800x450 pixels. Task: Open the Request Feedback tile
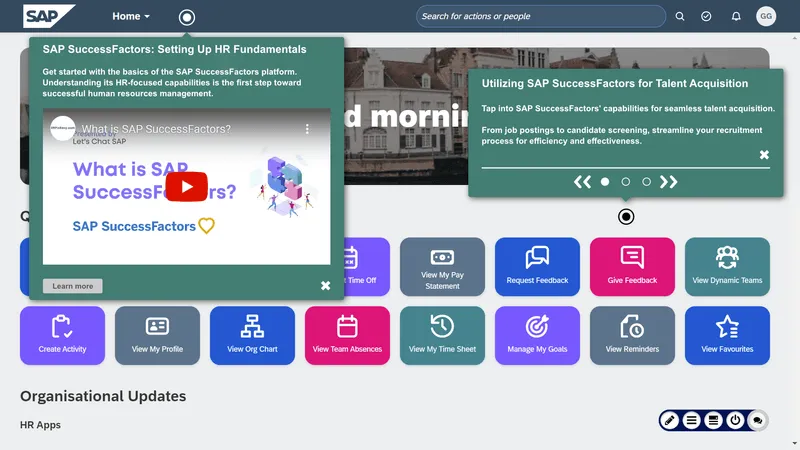point(537,267)
